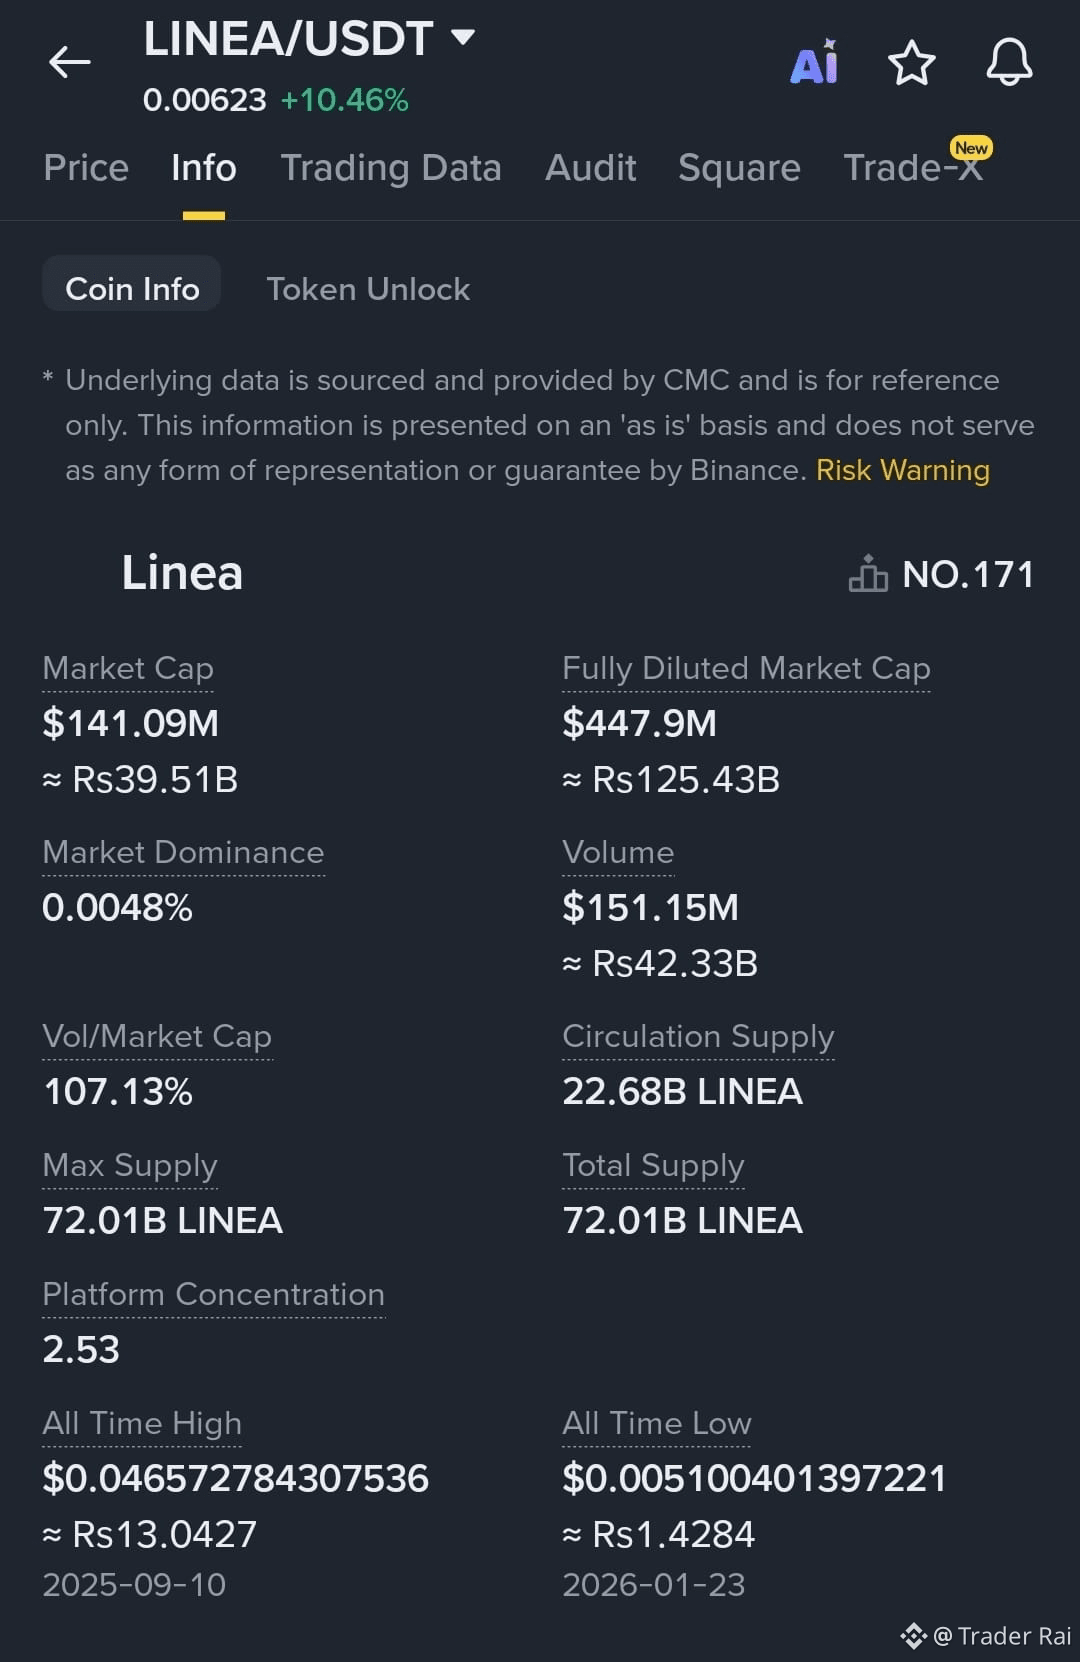Select the Trade-X tab

coord(913,168)
